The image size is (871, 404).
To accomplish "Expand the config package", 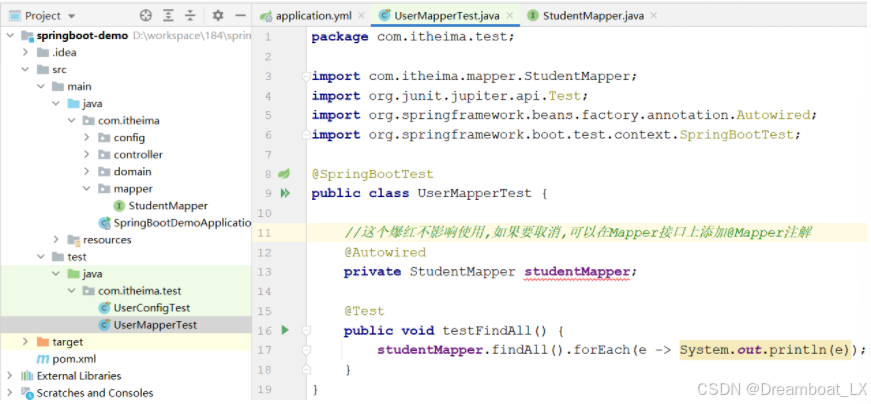I will coord(87,137).
